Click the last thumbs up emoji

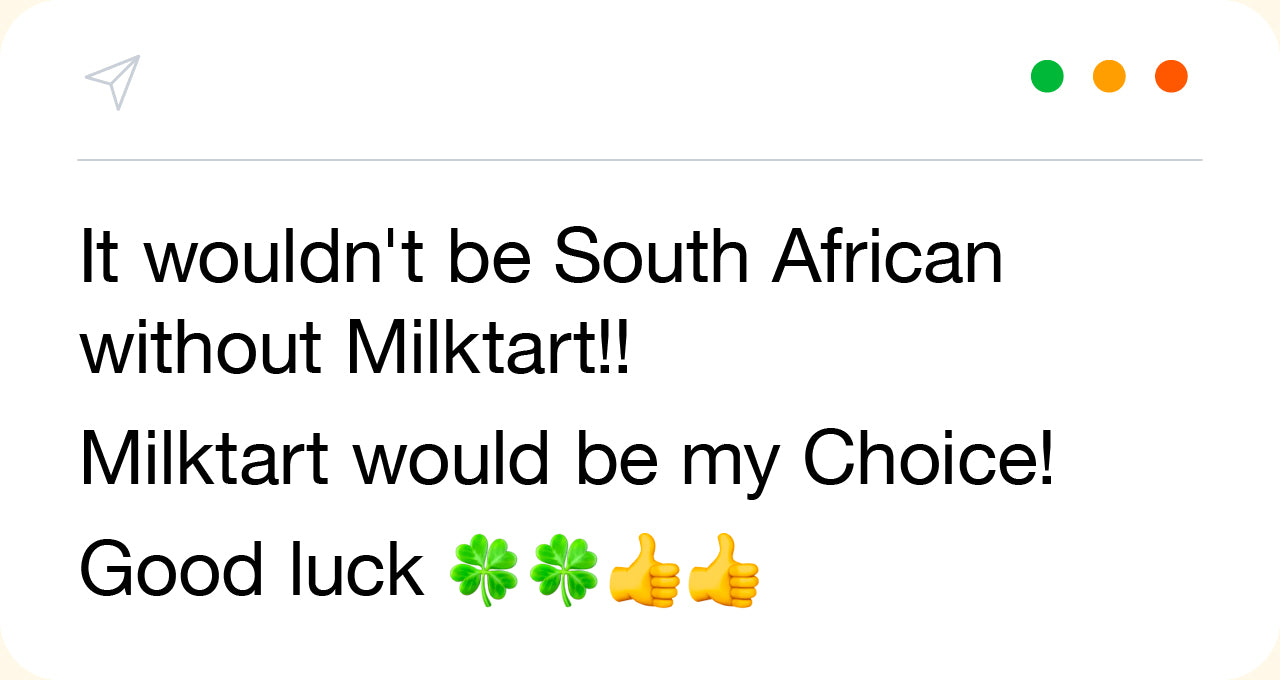point(723,571)
